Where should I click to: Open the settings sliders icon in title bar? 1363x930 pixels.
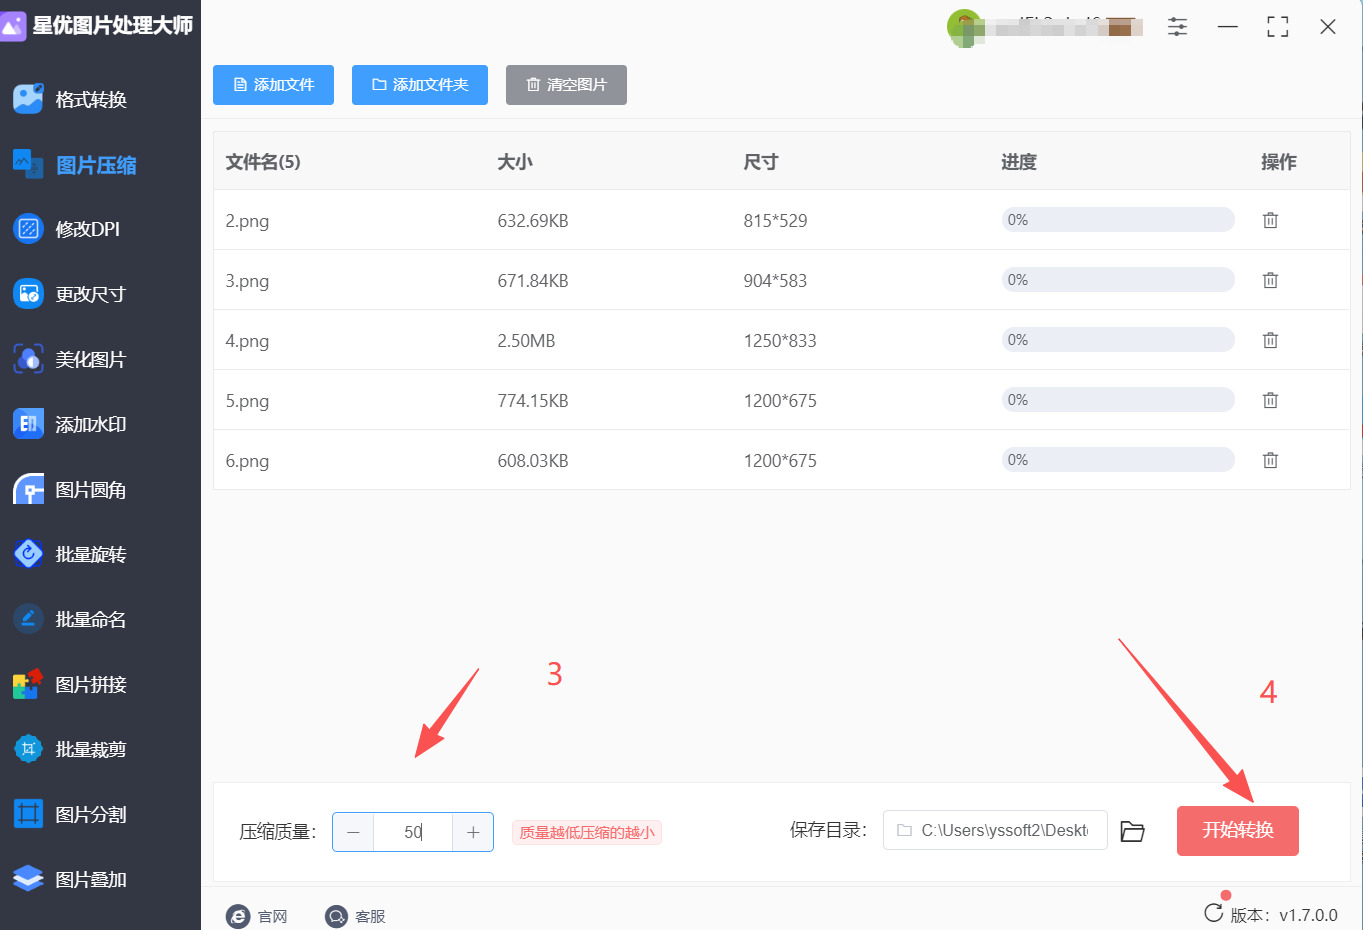pyautogui.click(x=1178, y=27)
